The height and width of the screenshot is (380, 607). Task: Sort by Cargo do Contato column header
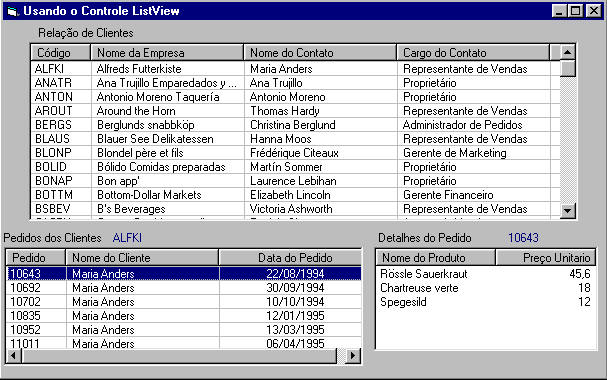[473, 53]
